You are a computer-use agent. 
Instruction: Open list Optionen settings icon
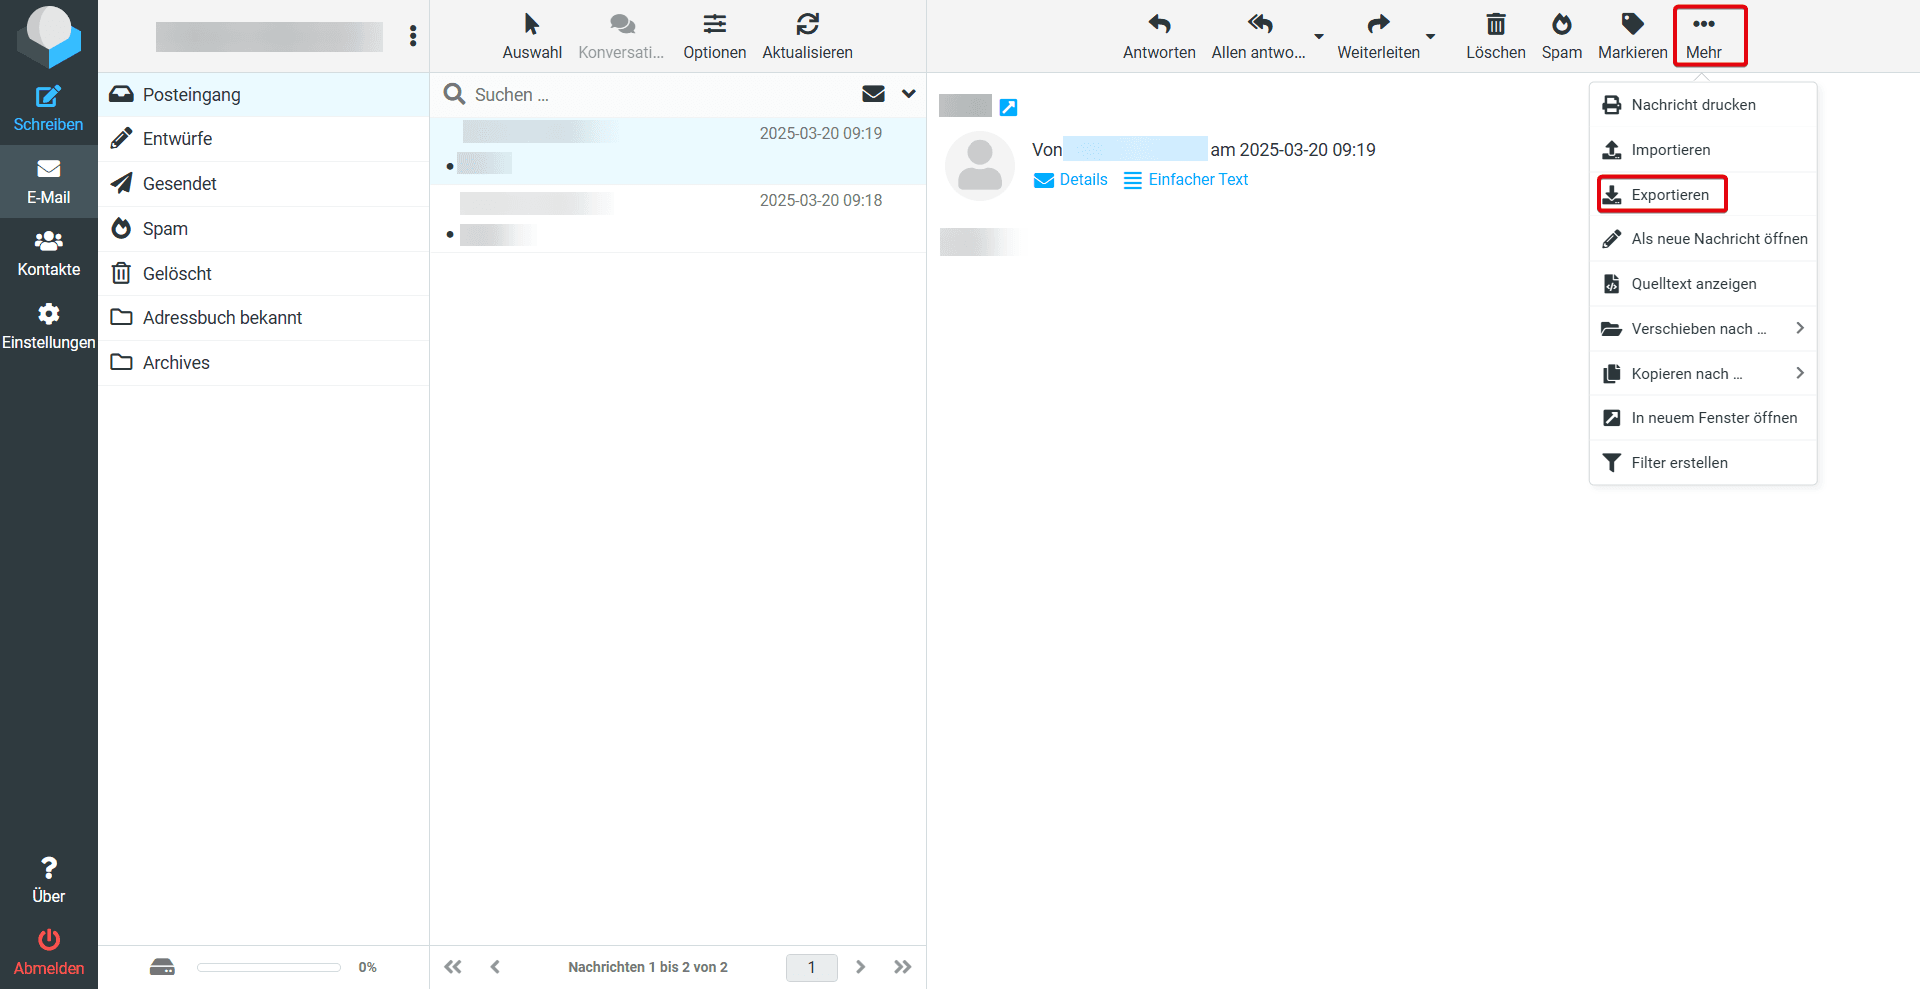(714, 23)
